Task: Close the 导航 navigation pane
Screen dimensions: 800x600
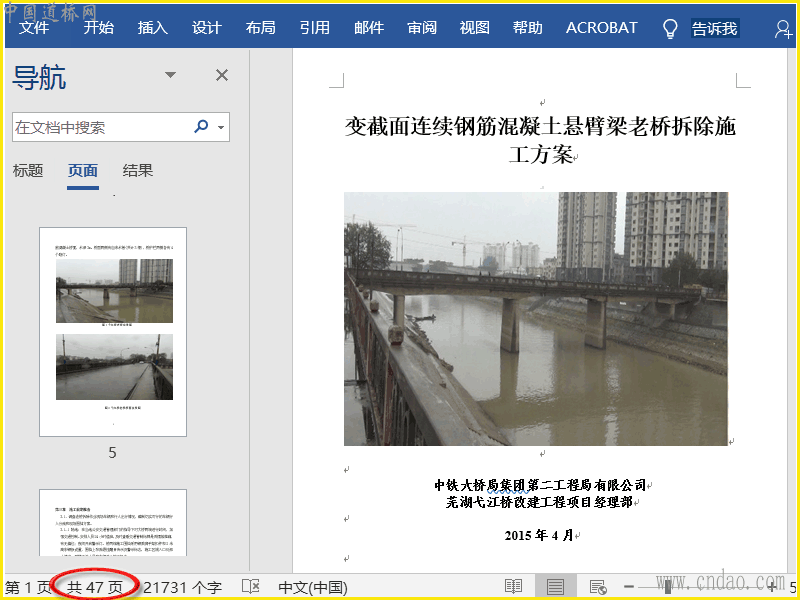Action: coord(221,76)
